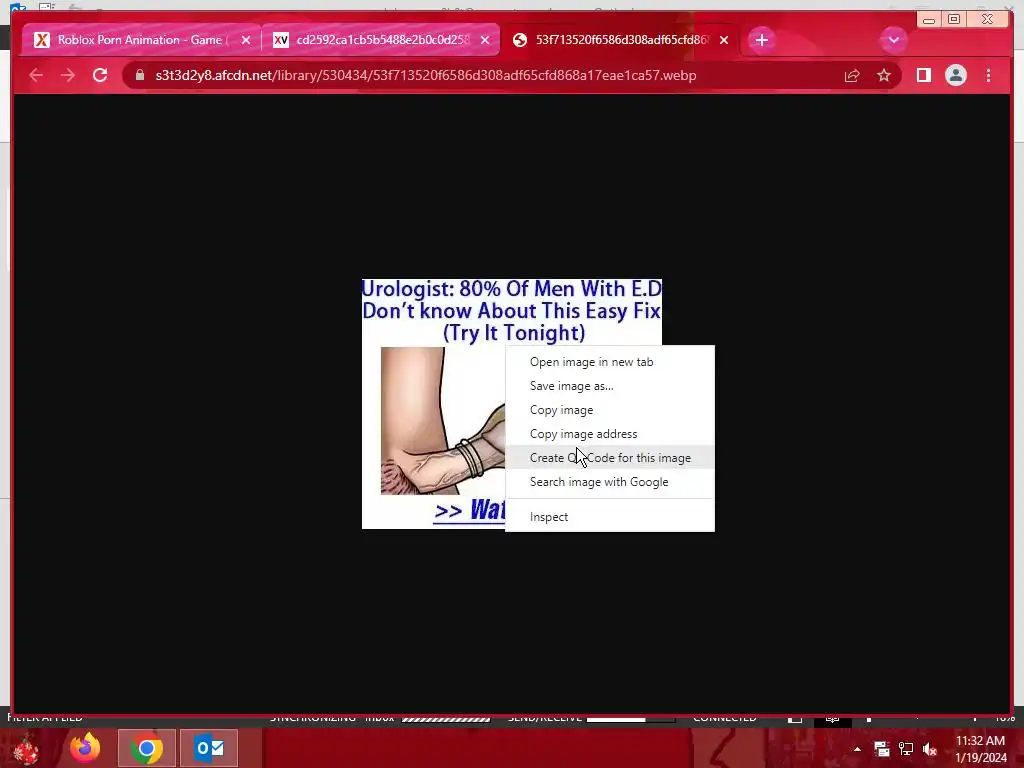Open the clock showing 11:32 AM
Viewport: 1024px width, 768px height.
pos(981,749)
